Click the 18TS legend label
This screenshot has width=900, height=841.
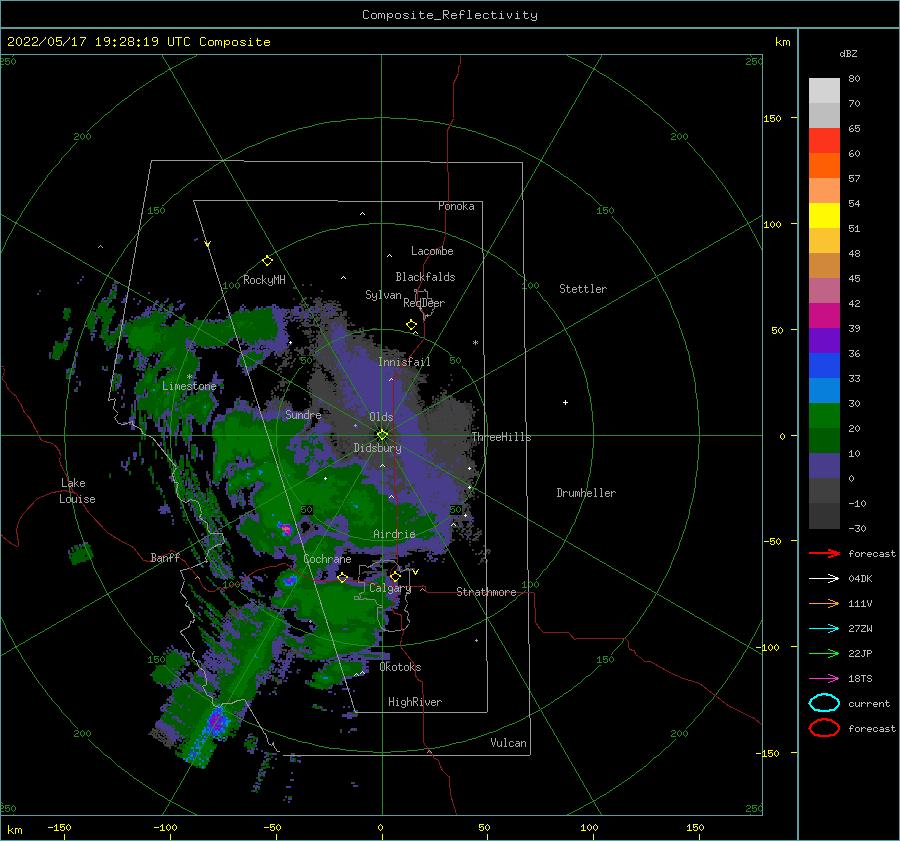click(x=860, y=679)
